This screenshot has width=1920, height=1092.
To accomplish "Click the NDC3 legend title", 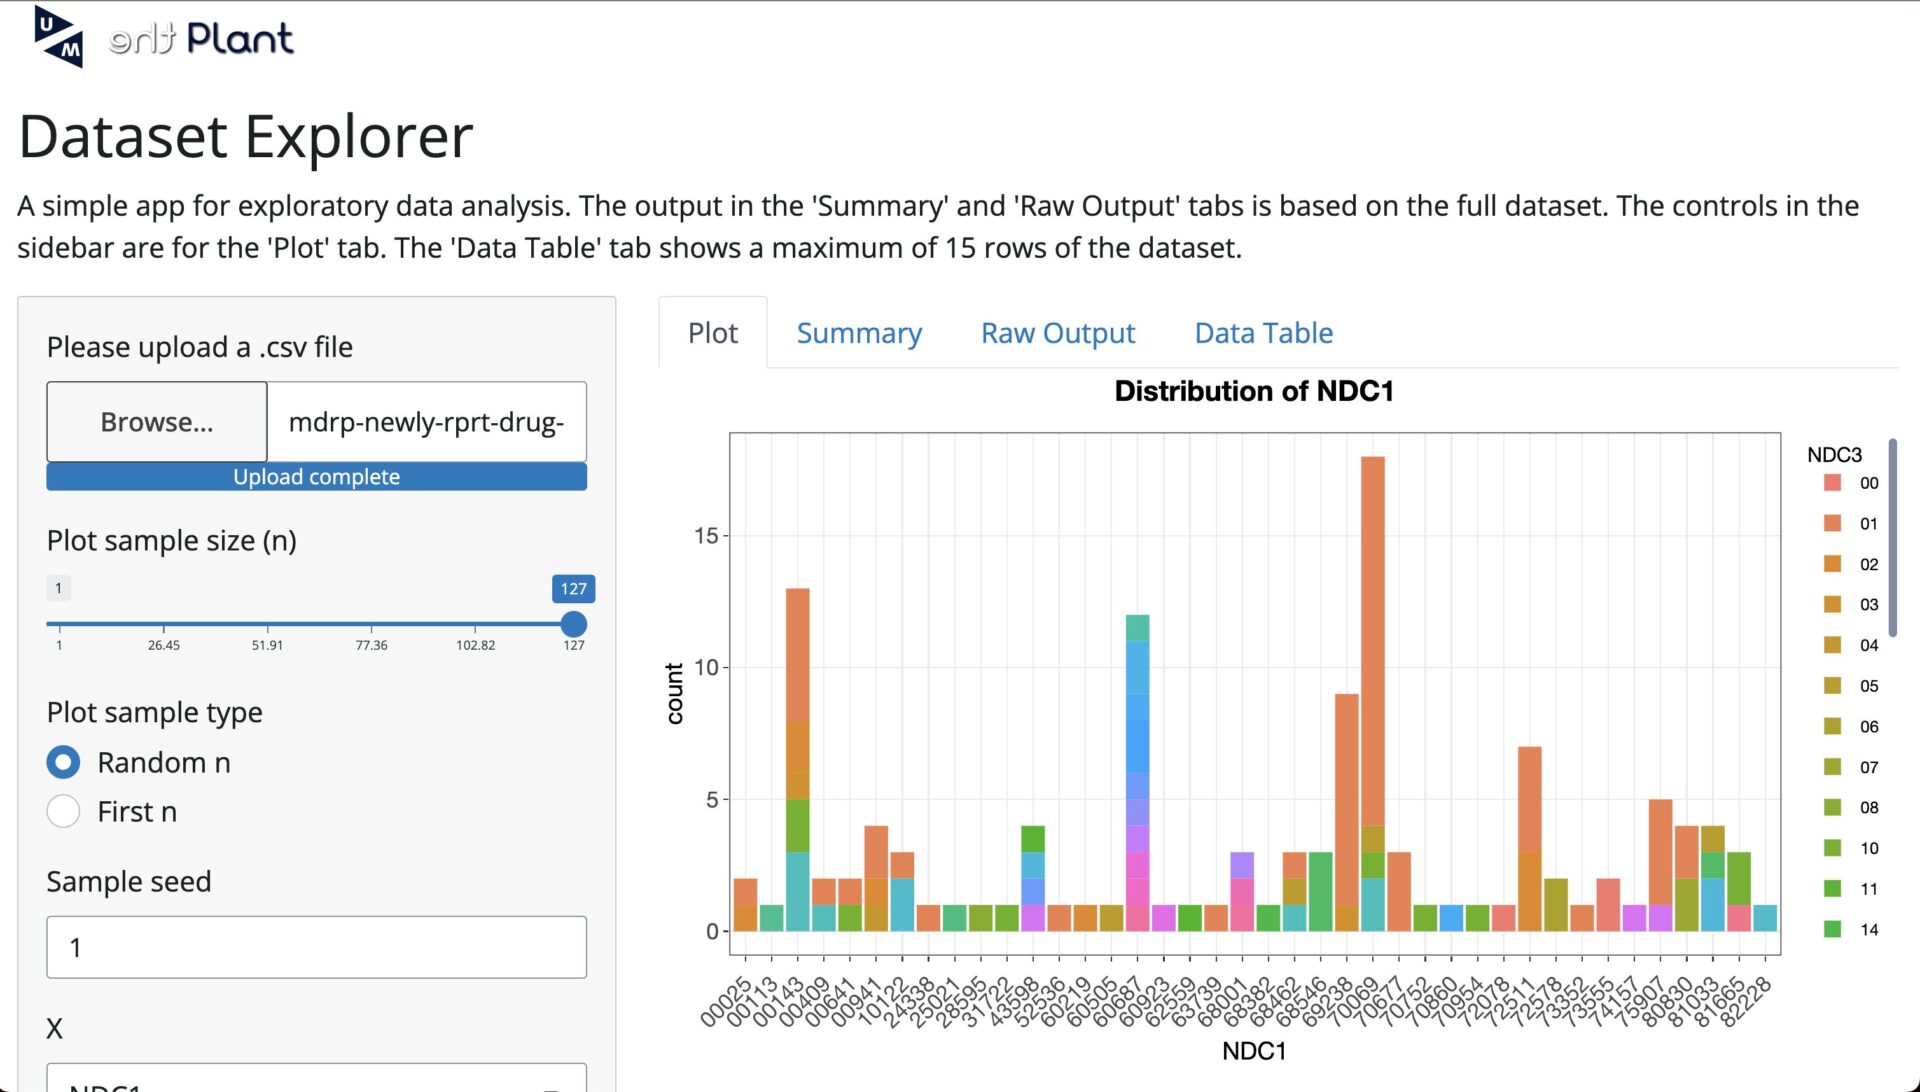I will [1834, 455].
